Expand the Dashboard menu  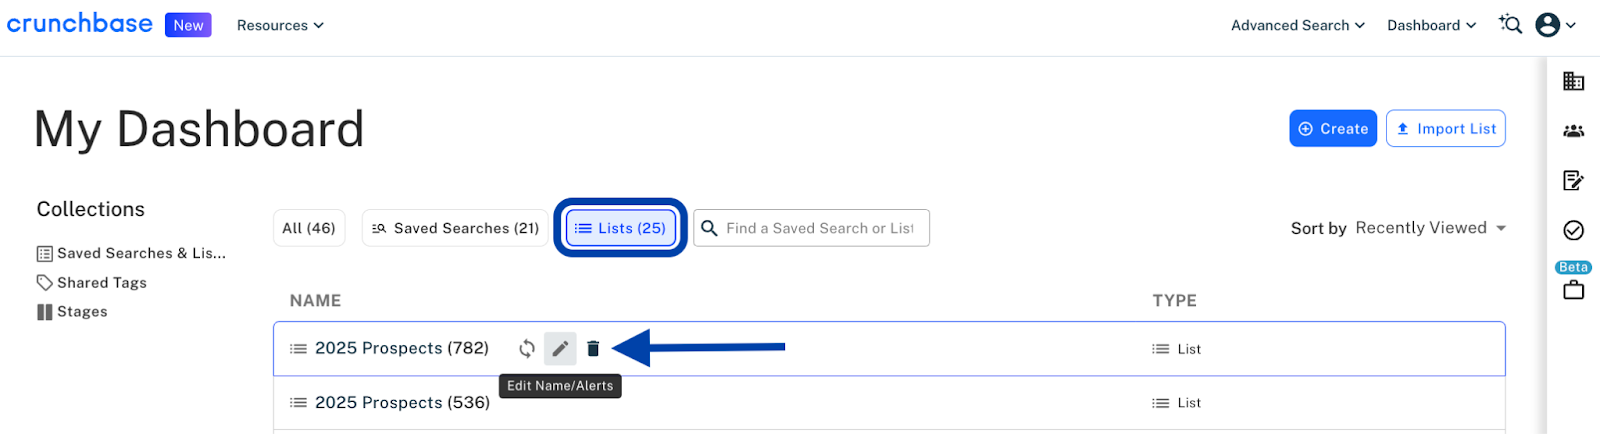pyautogui.click(x=1431, y=26)
